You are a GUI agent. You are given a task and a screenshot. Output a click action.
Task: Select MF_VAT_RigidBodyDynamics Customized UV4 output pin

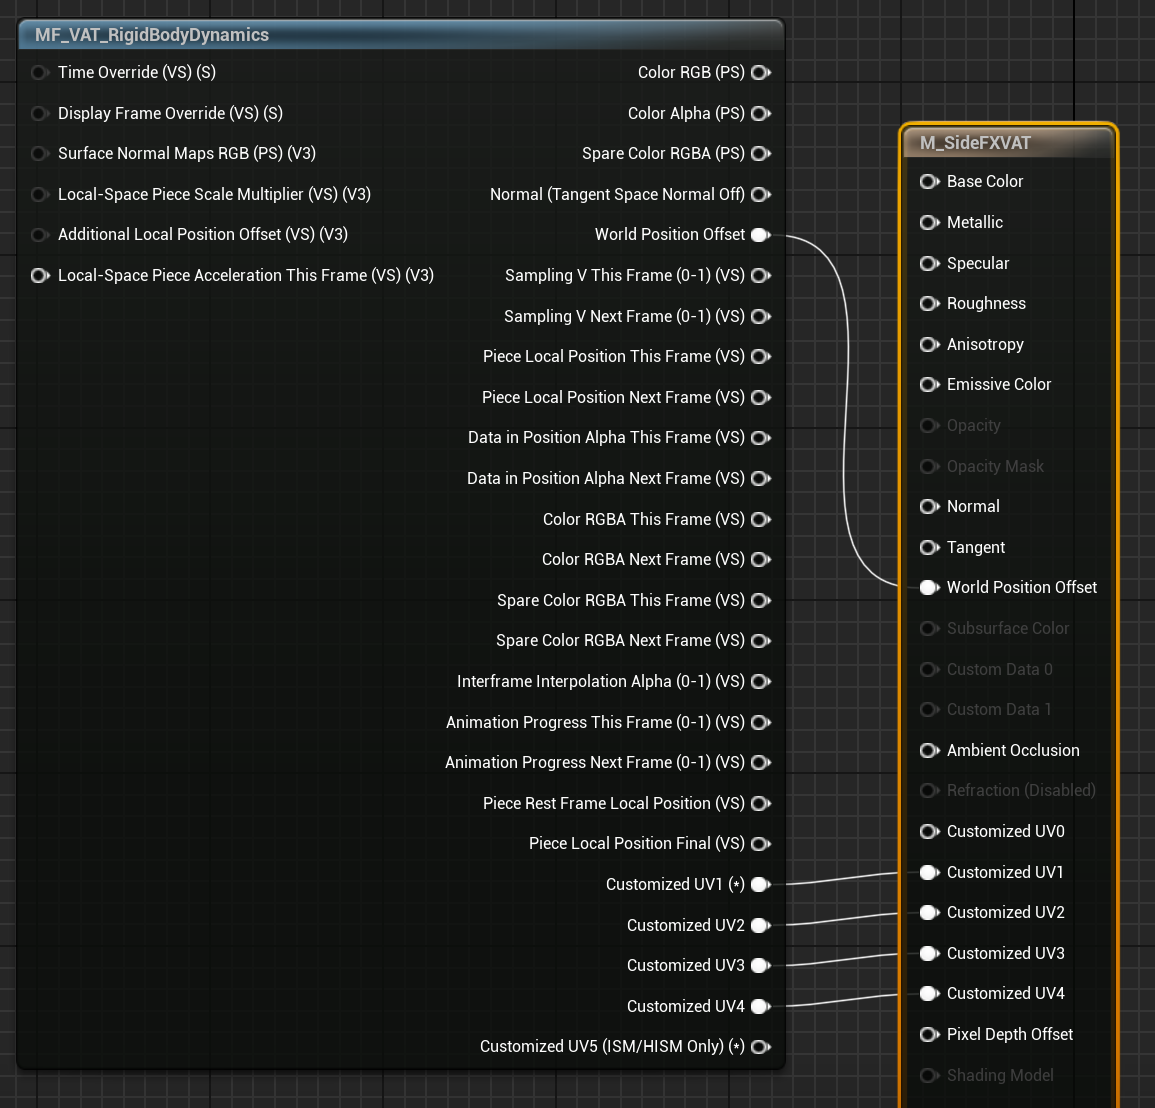761,1006
